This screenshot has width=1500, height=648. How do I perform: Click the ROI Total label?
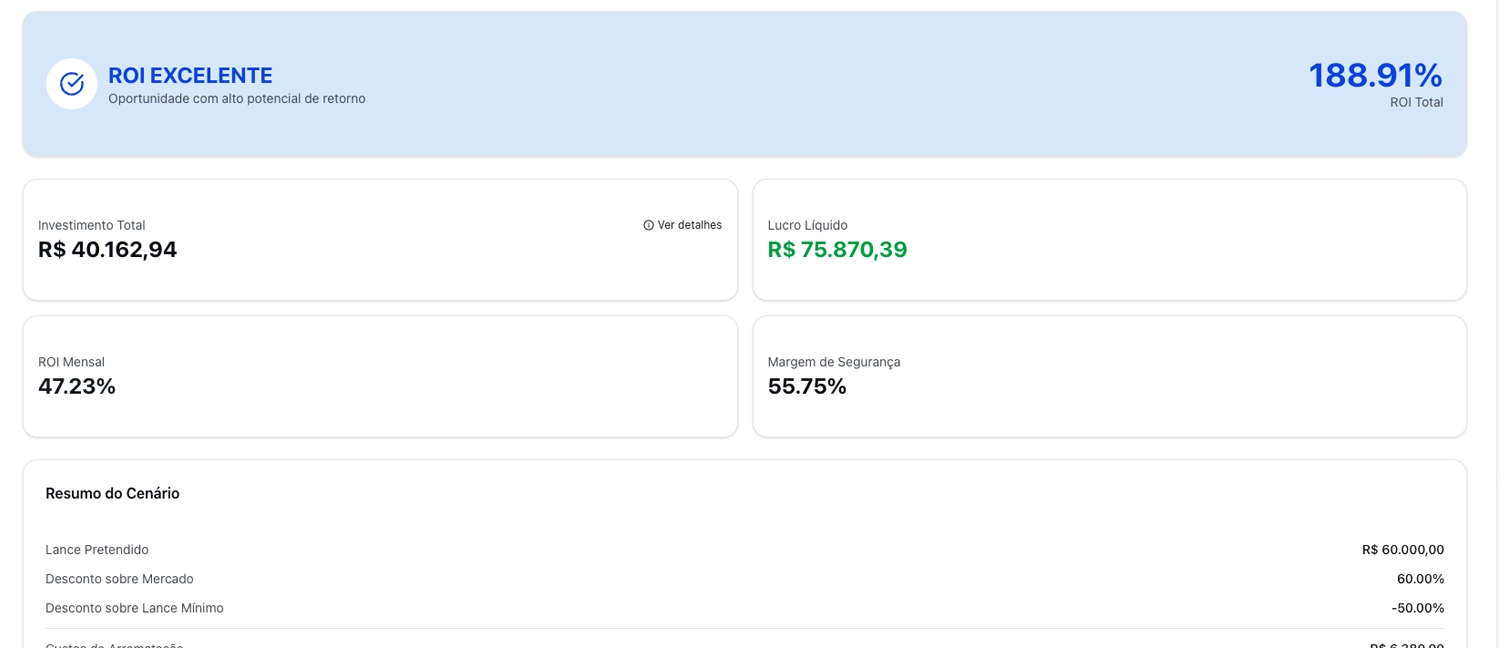(1416, 102)
